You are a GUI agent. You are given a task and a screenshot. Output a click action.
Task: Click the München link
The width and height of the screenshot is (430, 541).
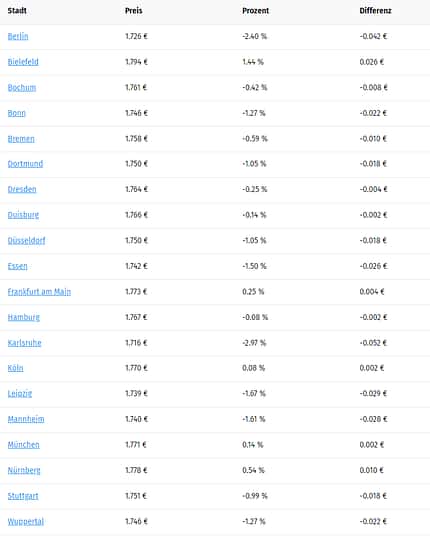click(x=23, y=444)
